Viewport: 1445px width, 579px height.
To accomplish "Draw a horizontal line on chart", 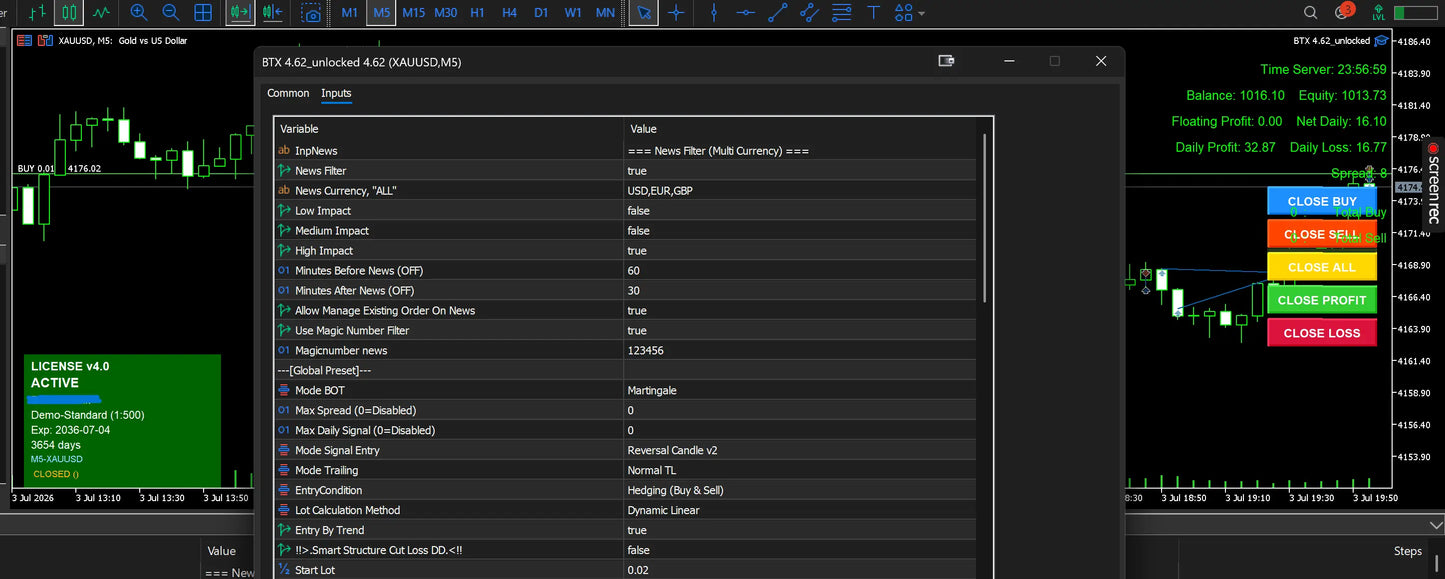I will click(x=746, y=13).
